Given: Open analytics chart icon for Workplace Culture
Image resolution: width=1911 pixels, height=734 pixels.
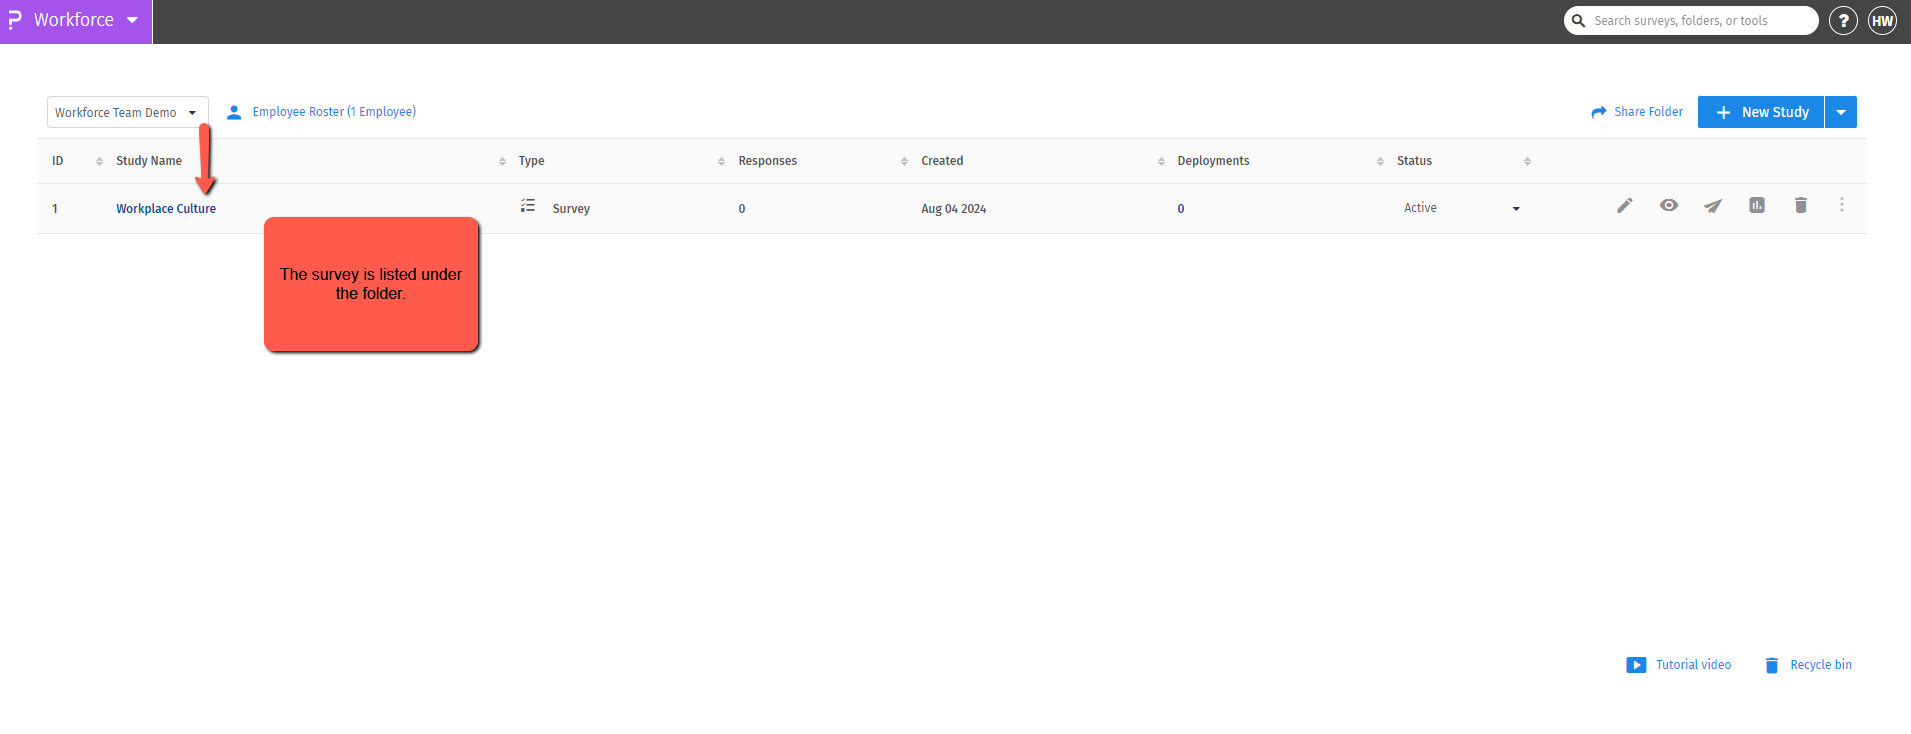Looking at the screenshot, I should coord(1757,205).
